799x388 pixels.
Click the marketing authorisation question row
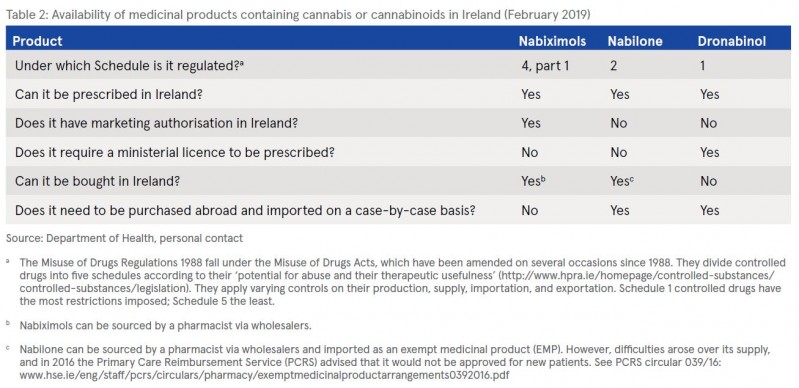point(398,123)
